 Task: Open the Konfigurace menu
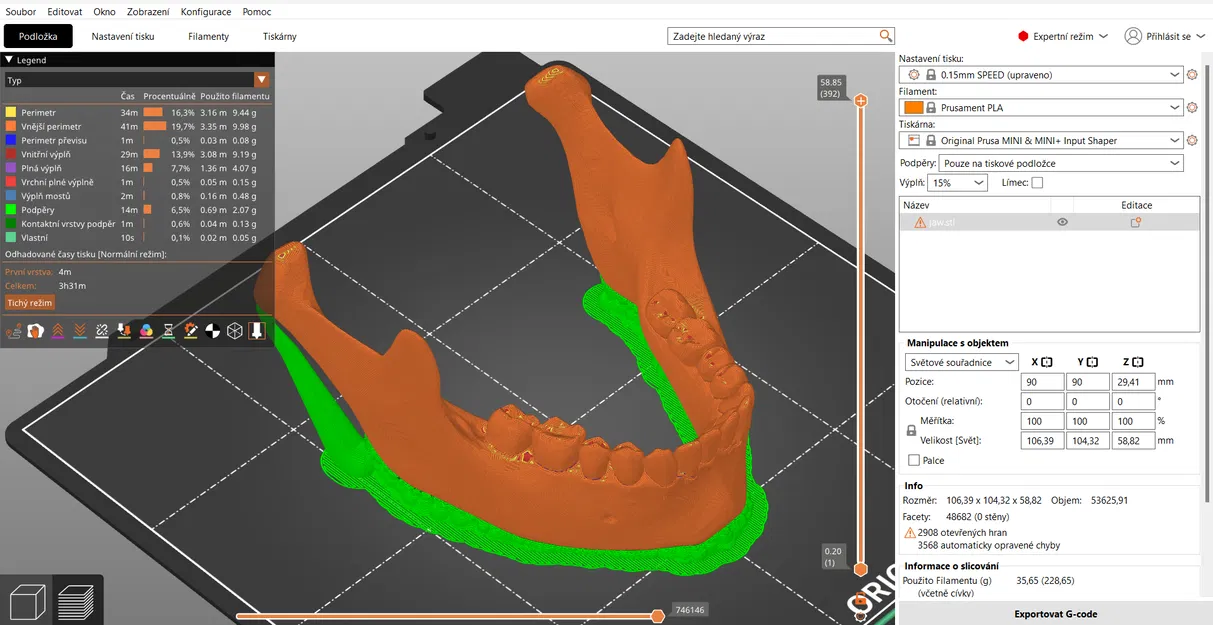click(x=206, y=11)
